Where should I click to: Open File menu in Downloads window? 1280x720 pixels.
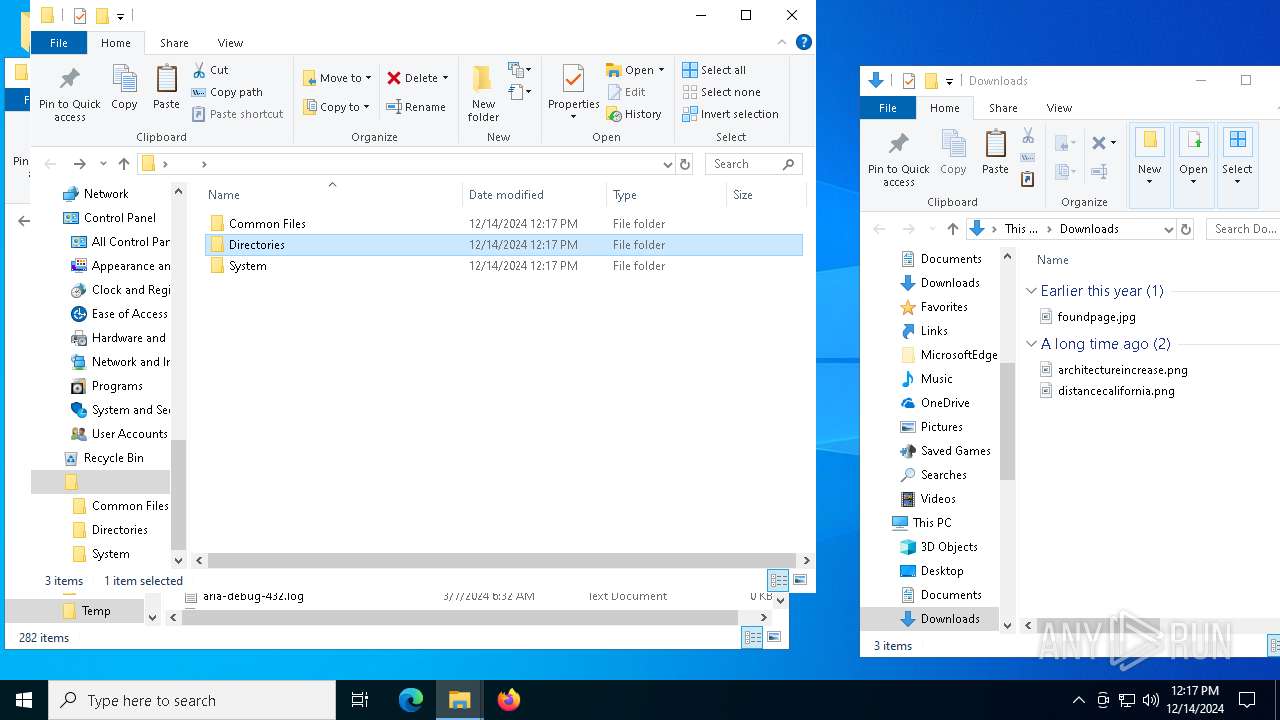(888, 108)
